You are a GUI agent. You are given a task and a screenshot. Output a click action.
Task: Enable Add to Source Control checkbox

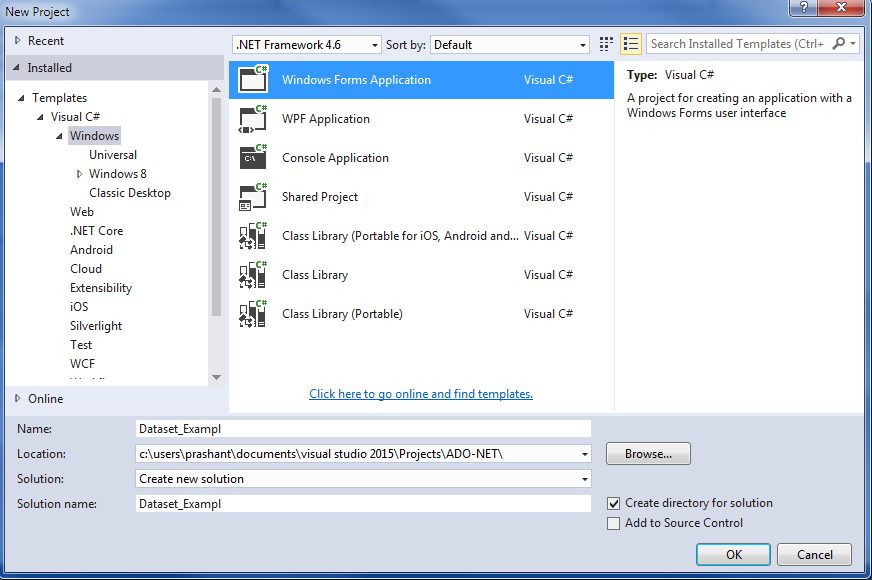[x=613, y=523]
